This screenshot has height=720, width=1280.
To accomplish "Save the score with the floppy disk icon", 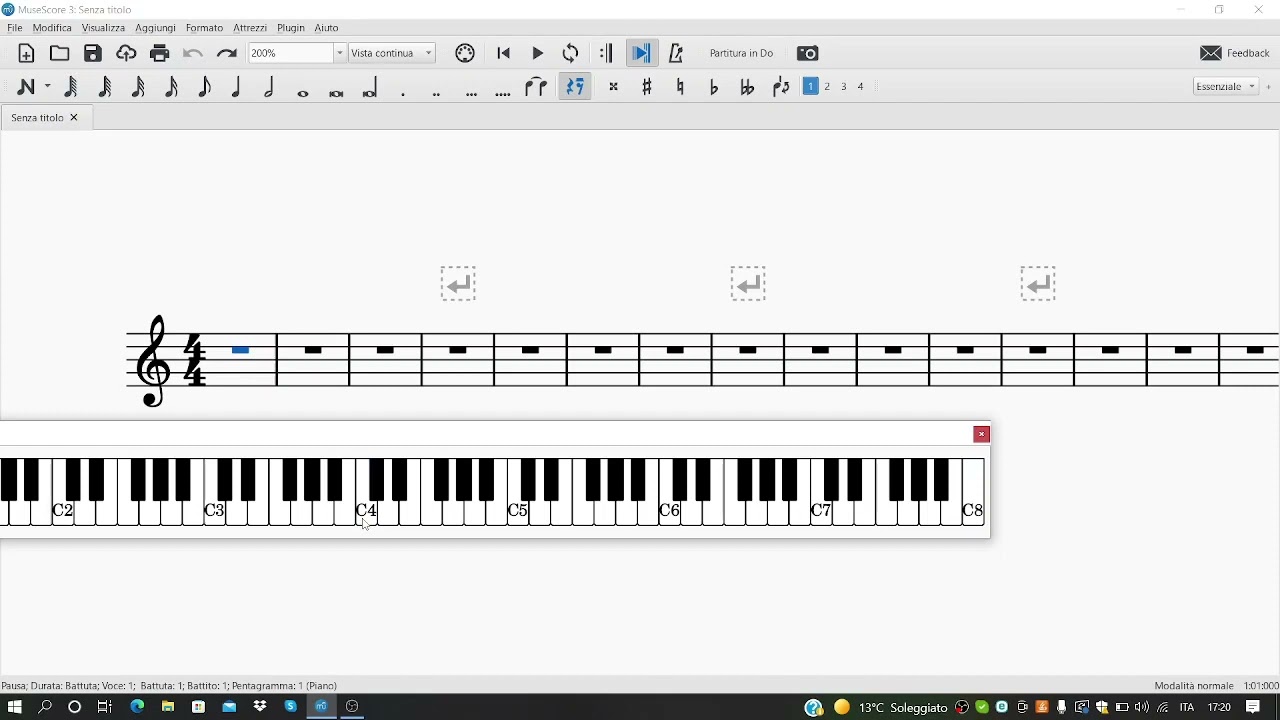I will [93, 54].
